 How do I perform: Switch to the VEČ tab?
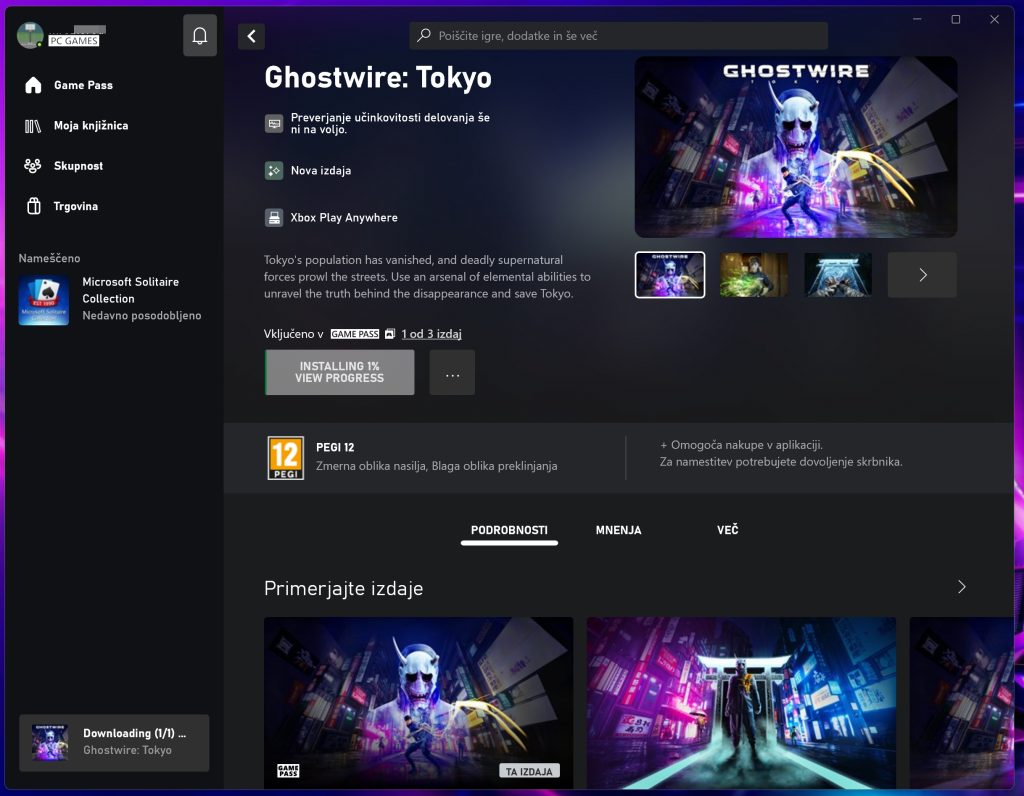tap(727, 530)
